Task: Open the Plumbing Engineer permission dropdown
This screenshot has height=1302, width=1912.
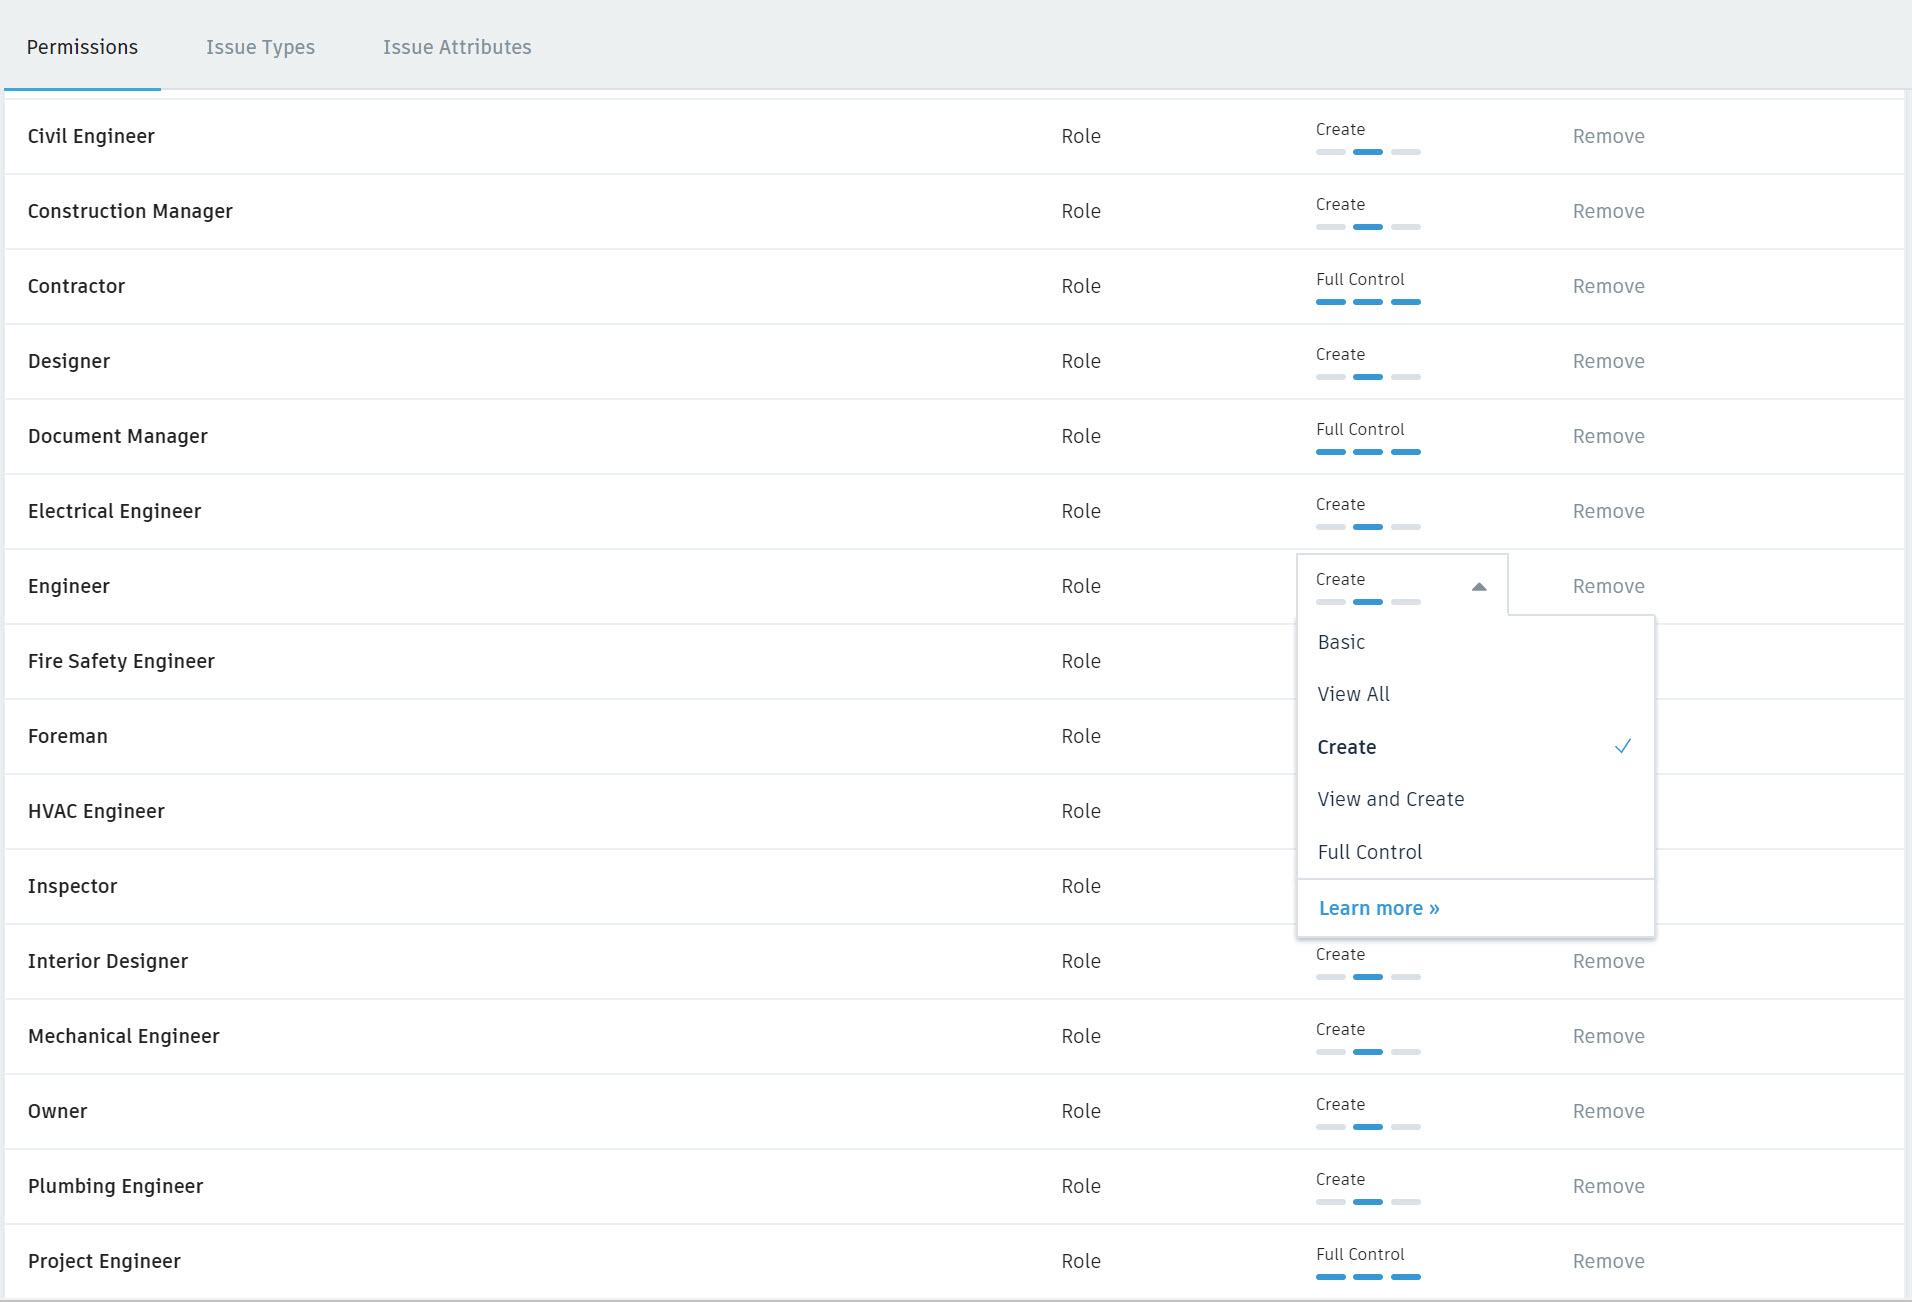Action: click(1369, 1190)
